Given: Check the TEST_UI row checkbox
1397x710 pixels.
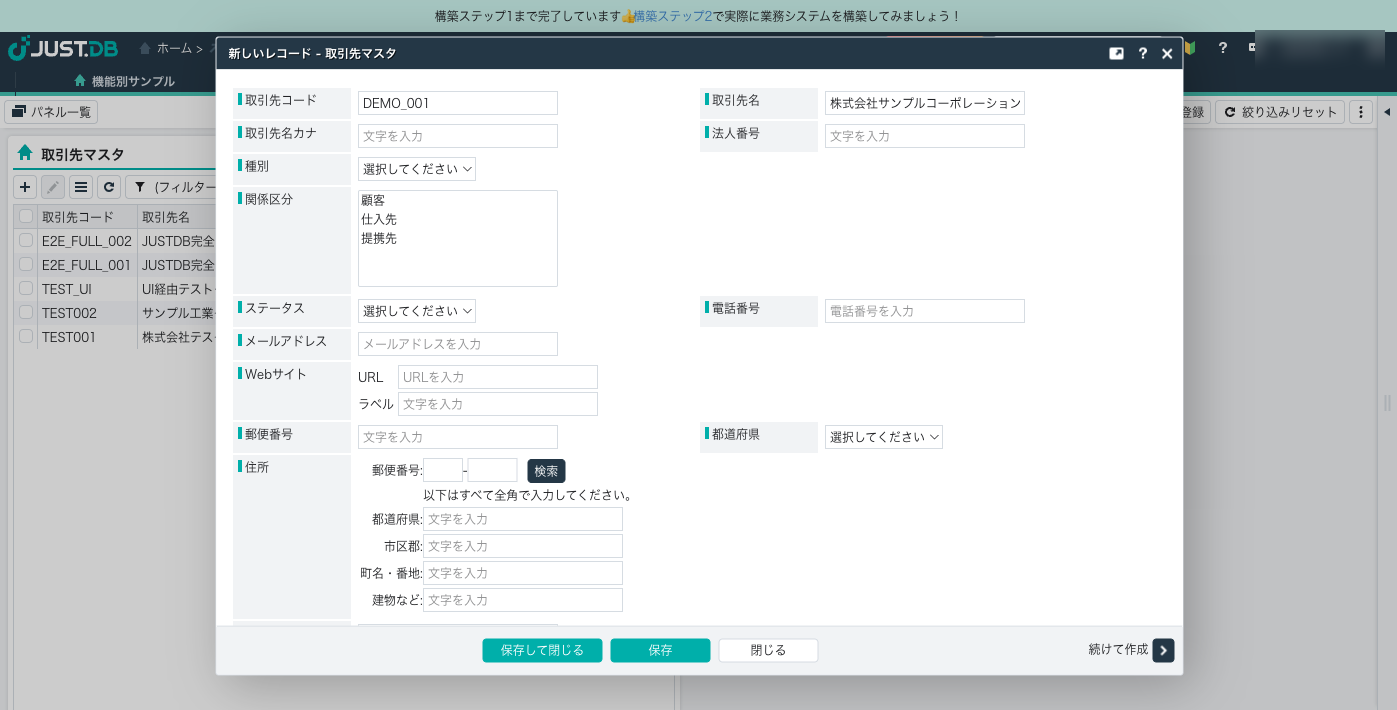Looking at the screenshot, I should 25,289.
